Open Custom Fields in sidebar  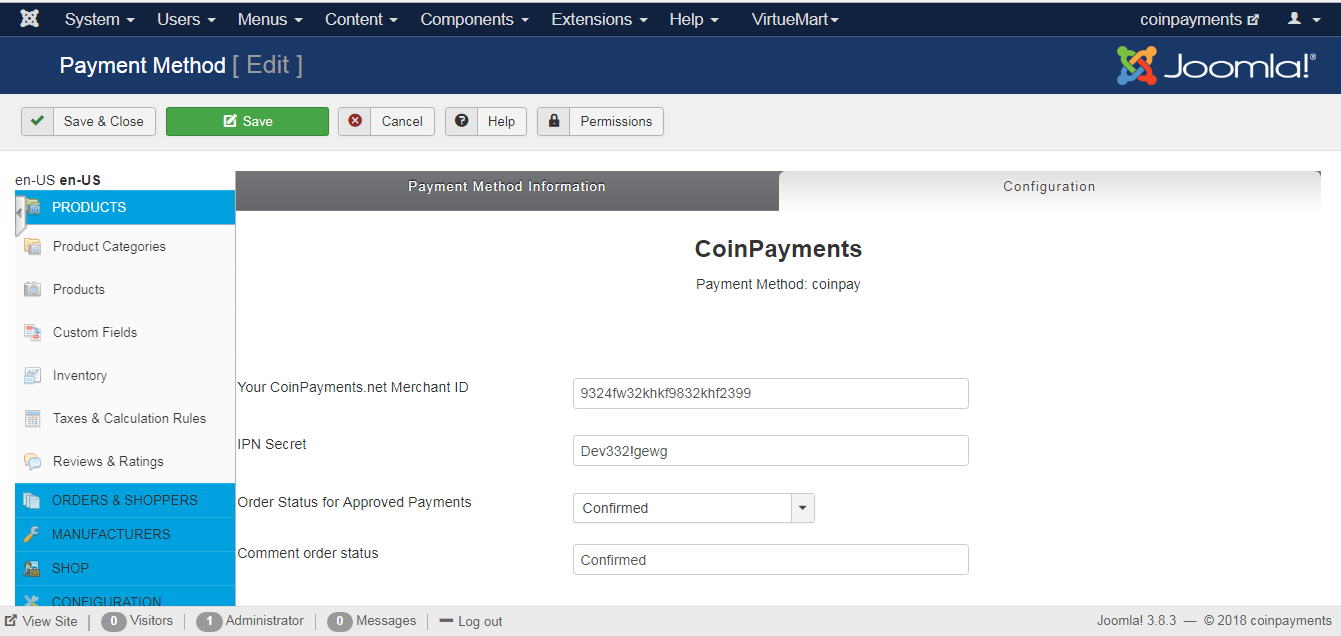95,332
